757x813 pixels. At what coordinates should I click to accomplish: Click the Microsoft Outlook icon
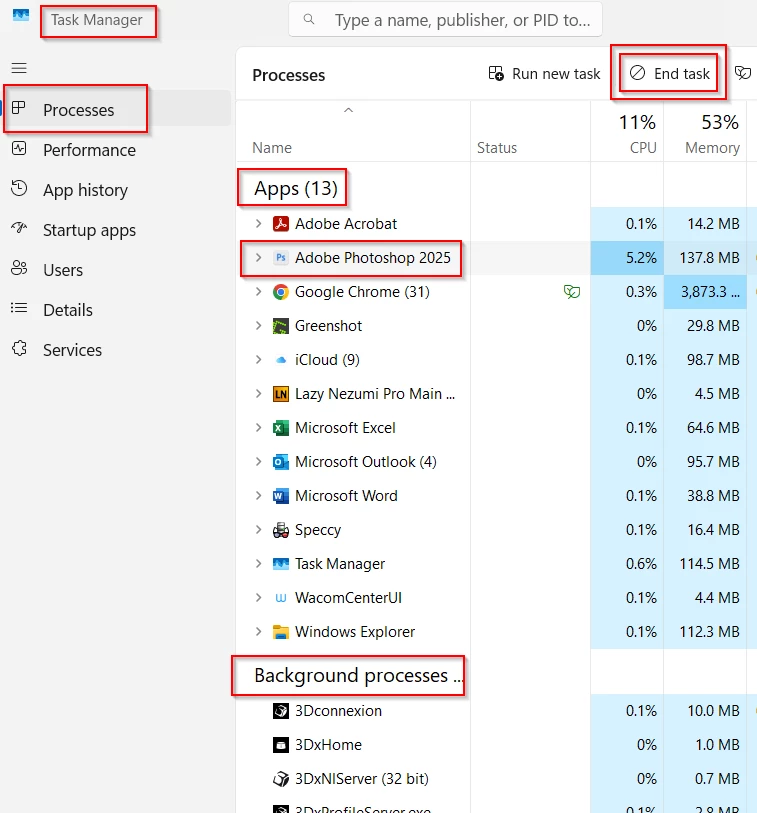[281, 462]
